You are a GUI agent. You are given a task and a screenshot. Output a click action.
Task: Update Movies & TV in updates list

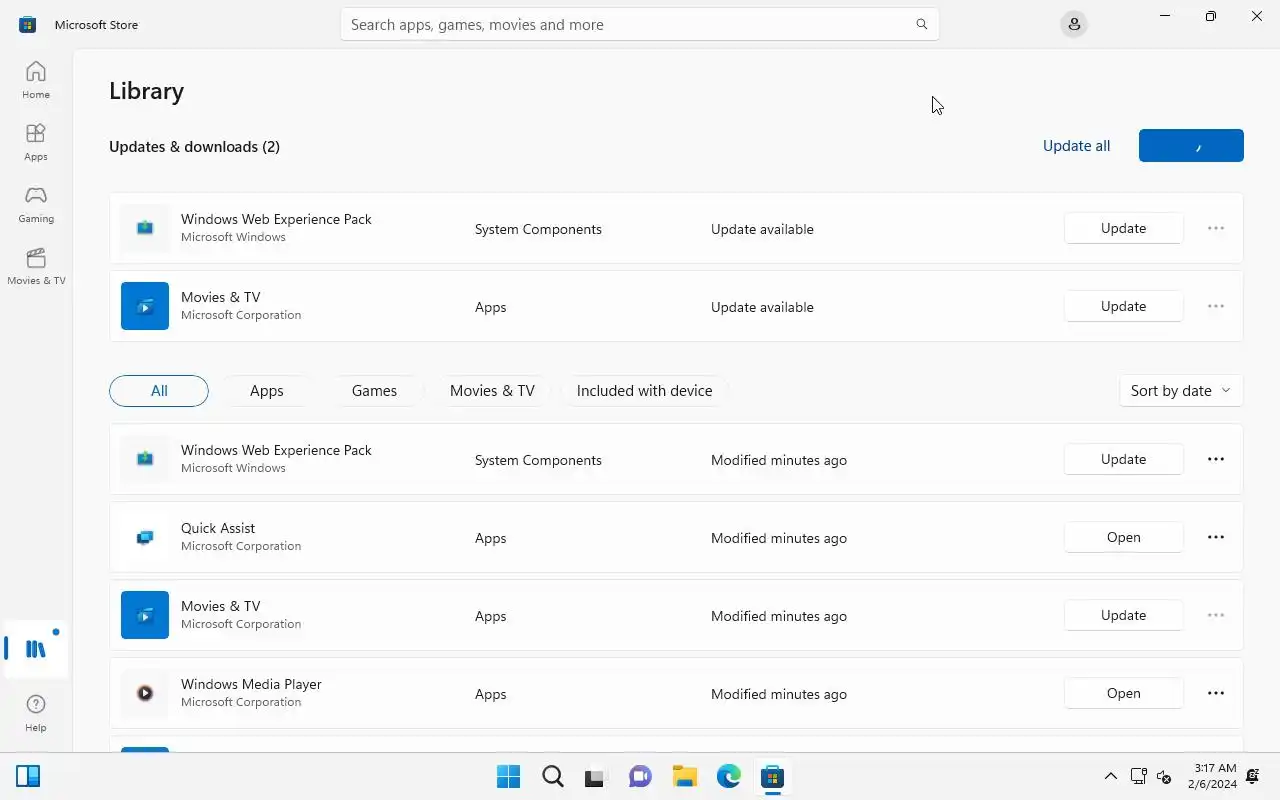click(x=1123, y=306)
